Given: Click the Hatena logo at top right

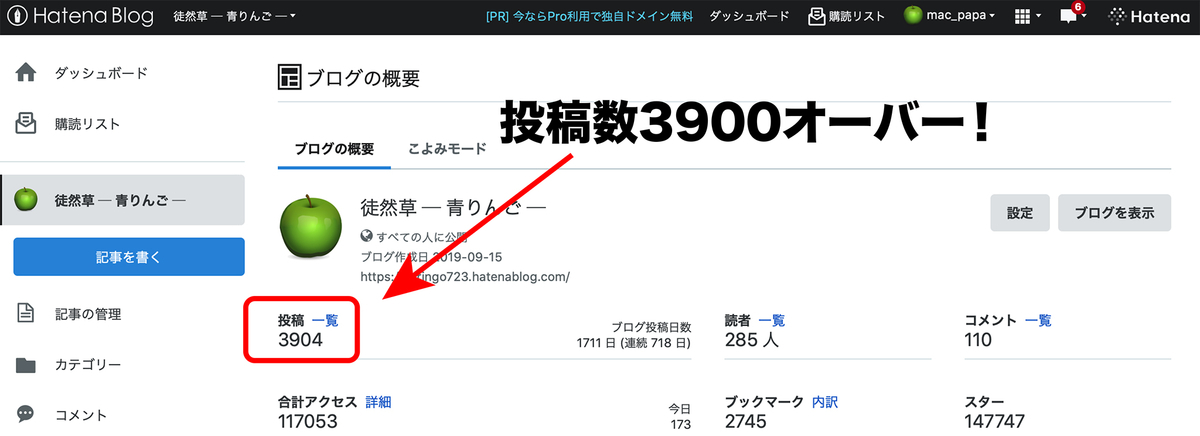Looking at the screenshot, I should pos(1150,16).
